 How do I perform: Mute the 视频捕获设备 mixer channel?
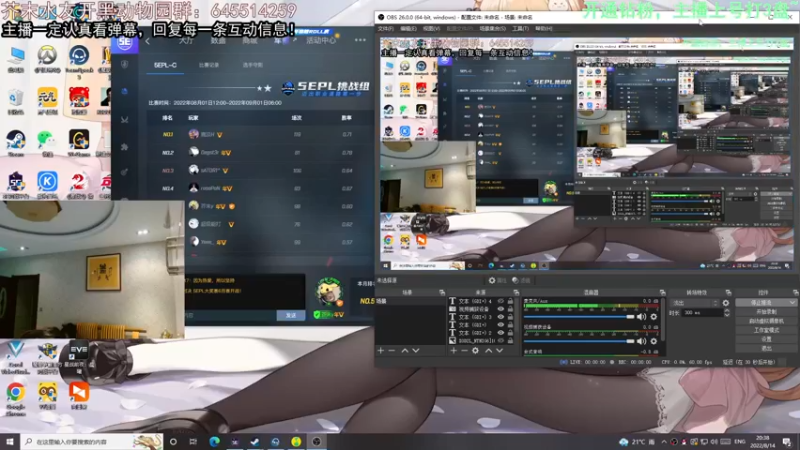[x=641, y=341]
